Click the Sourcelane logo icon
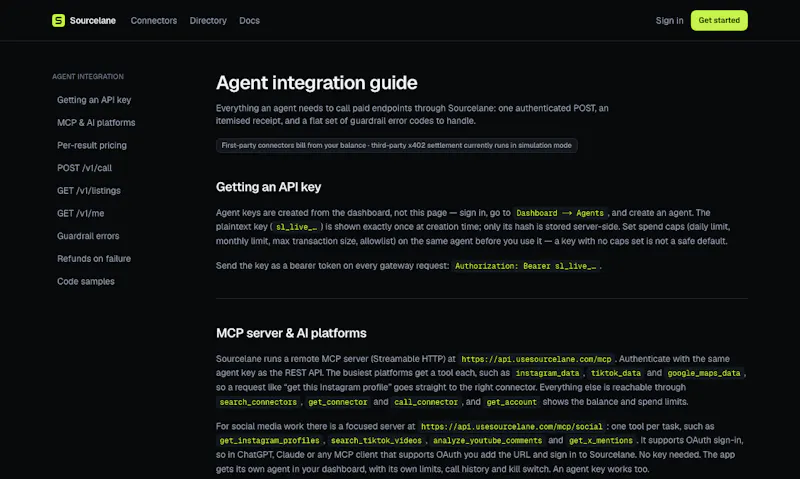The width and height of the screenshot is (800, 479). (x=58, y=20)
